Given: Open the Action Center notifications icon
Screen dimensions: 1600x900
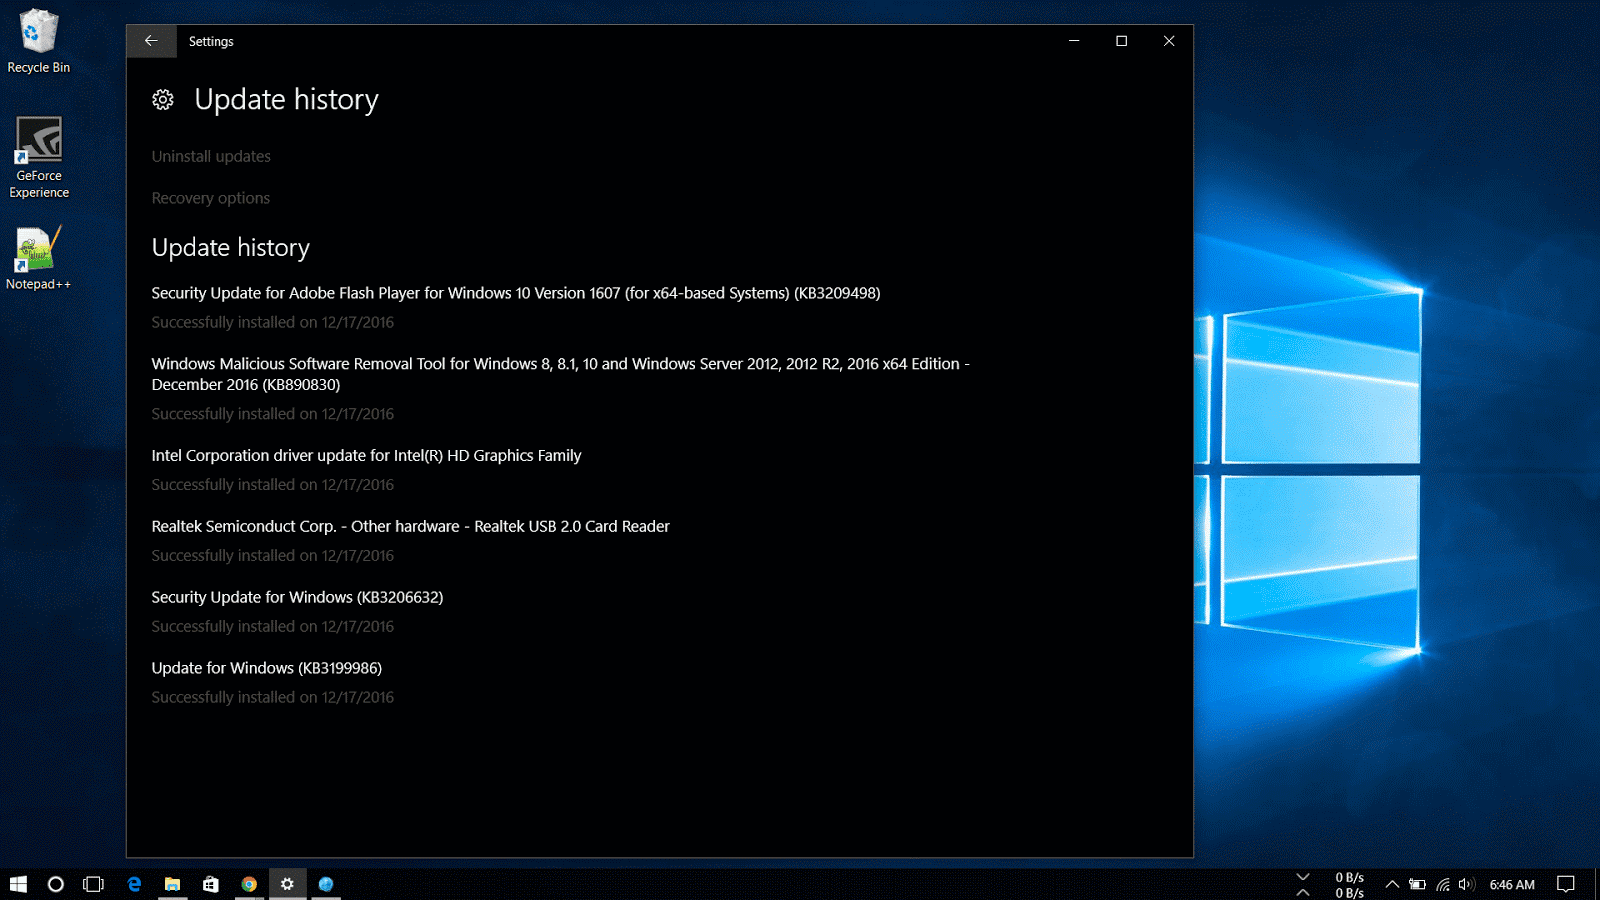Looking at the screenshot, I should click(1566, 884).
